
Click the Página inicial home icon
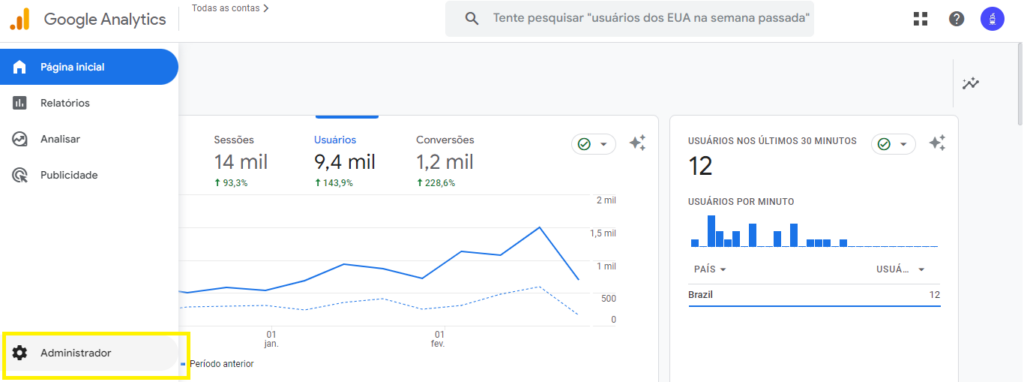coord(20,67)
